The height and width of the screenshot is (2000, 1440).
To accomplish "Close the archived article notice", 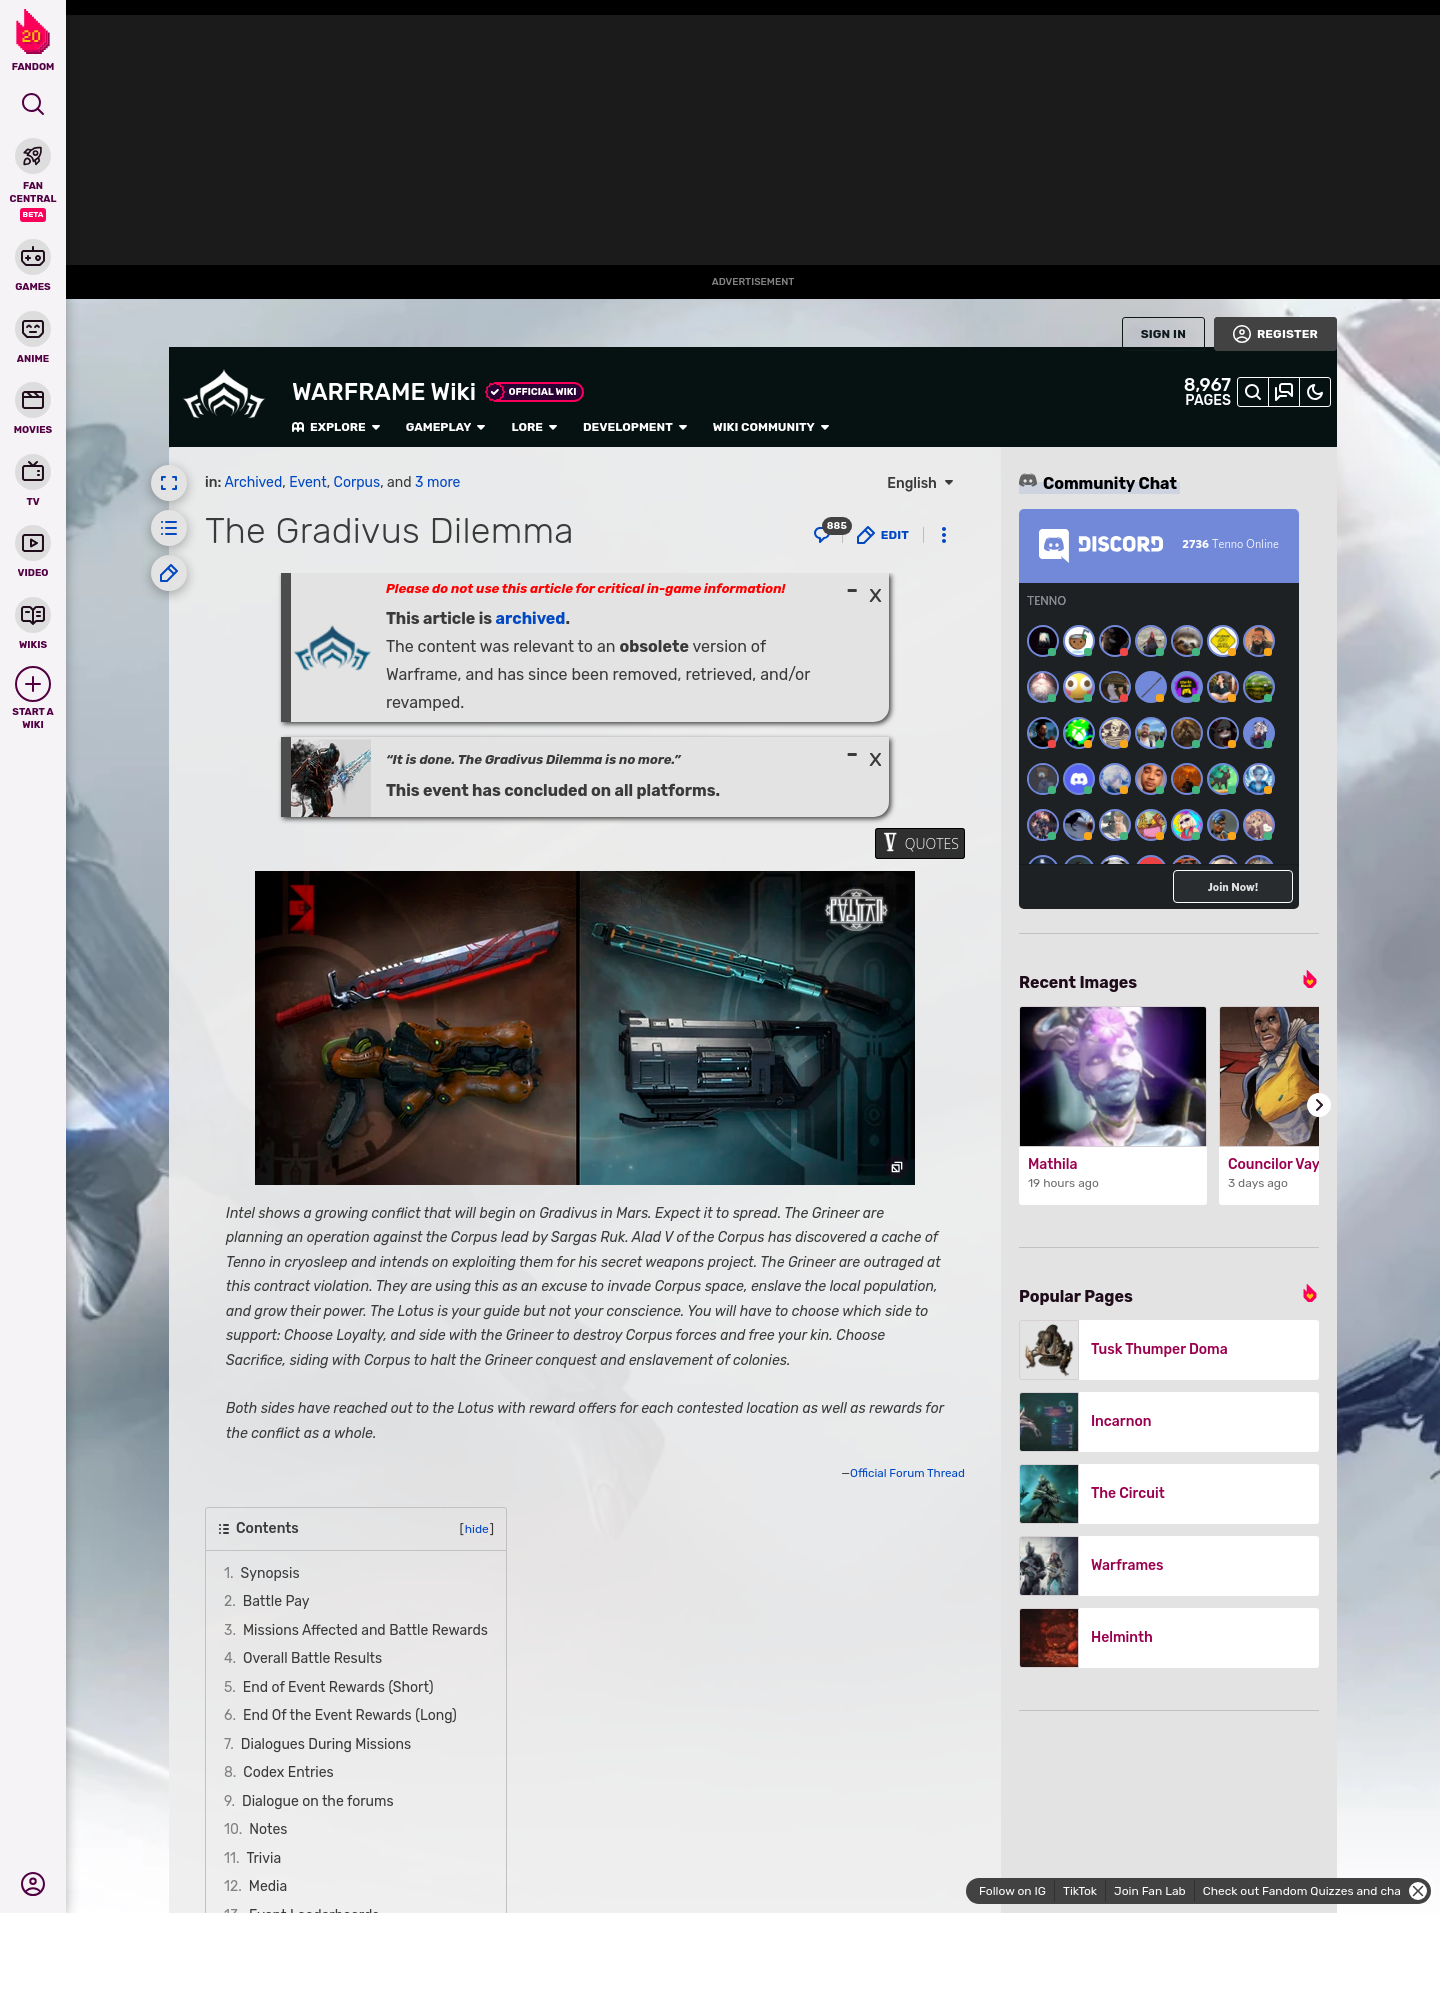I will tap(875, 596).
